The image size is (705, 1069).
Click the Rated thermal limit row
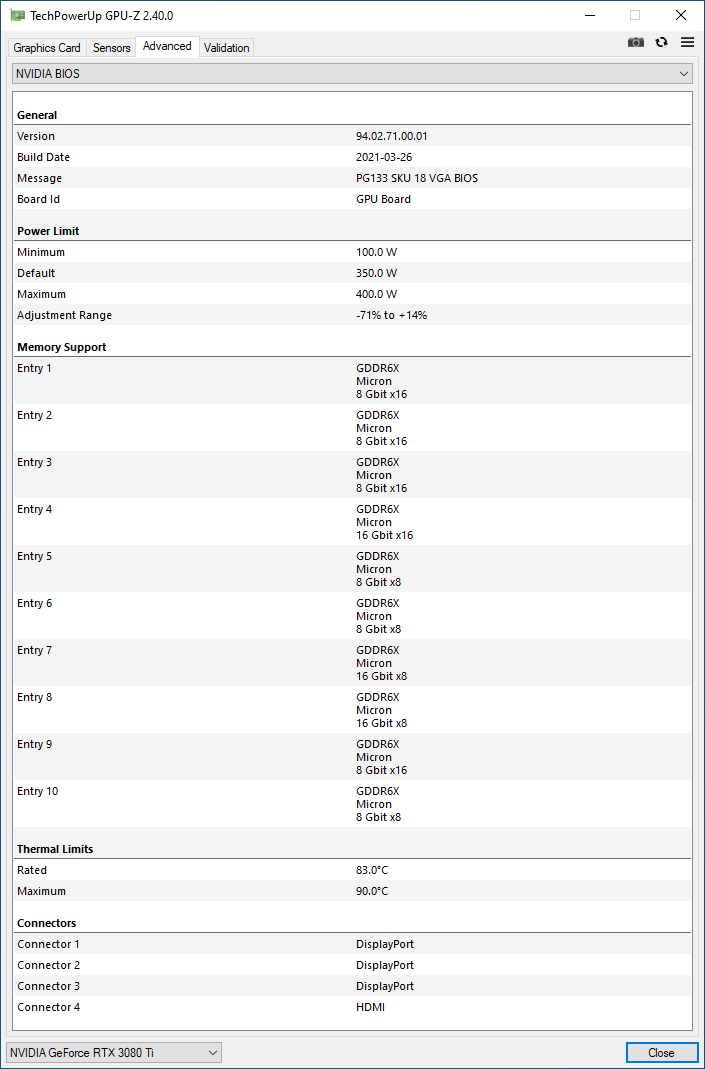coord(352,870)
